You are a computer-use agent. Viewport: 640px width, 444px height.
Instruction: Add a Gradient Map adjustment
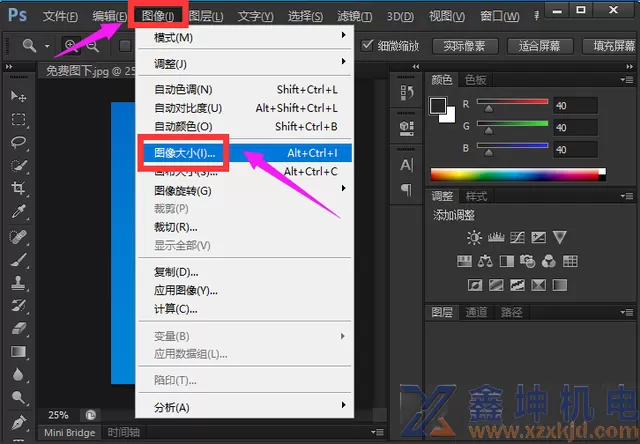pyautogui.click(x=560, y=285)
